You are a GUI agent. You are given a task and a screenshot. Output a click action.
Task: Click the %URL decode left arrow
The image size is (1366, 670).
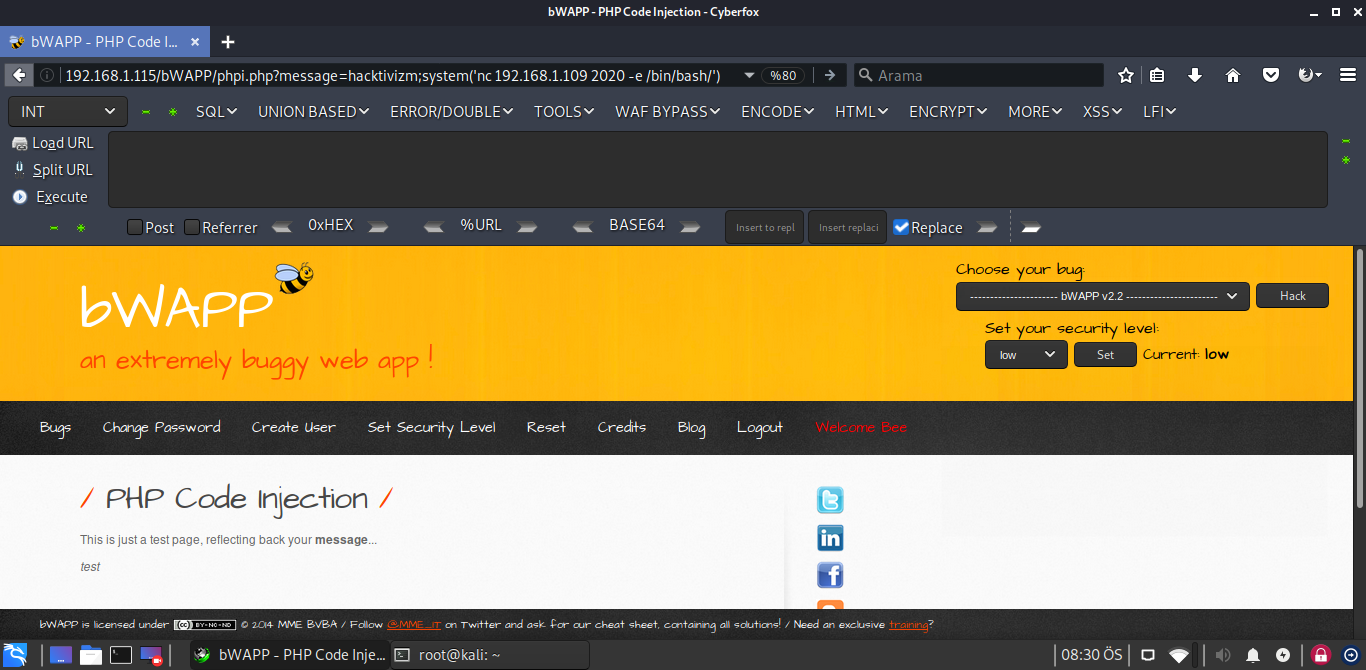(x=433, y=227)
